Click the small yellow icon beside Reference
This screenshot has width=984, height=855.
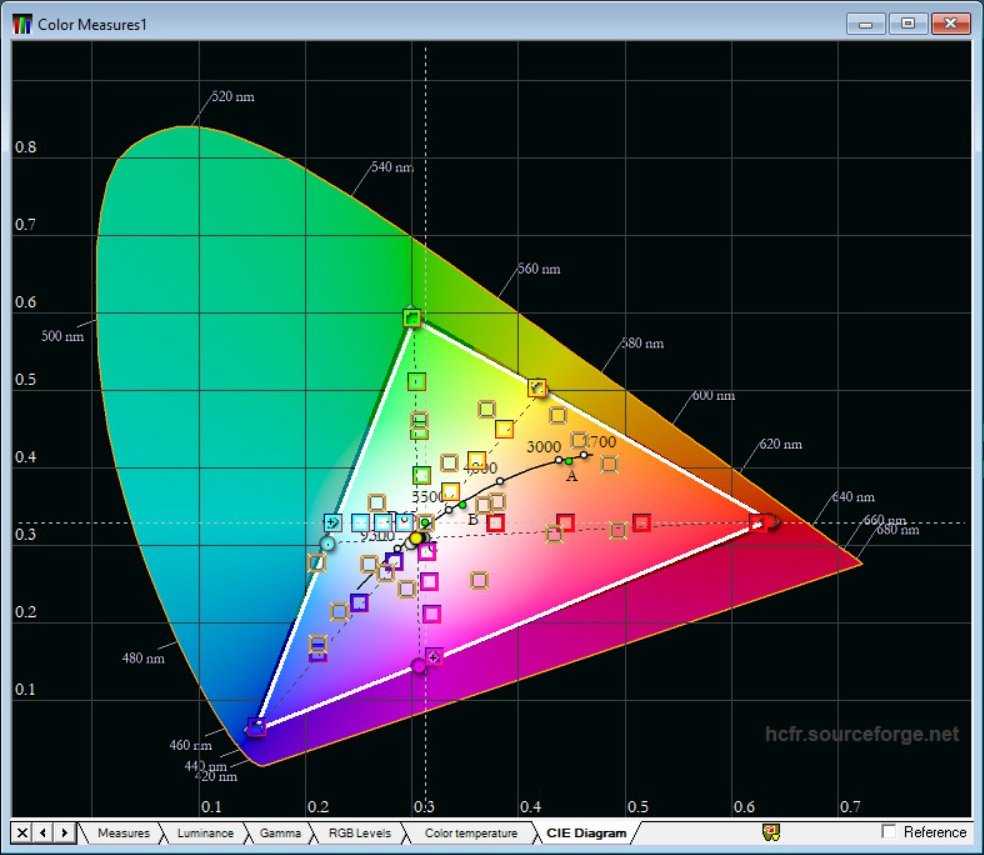[x=770, y=832]
